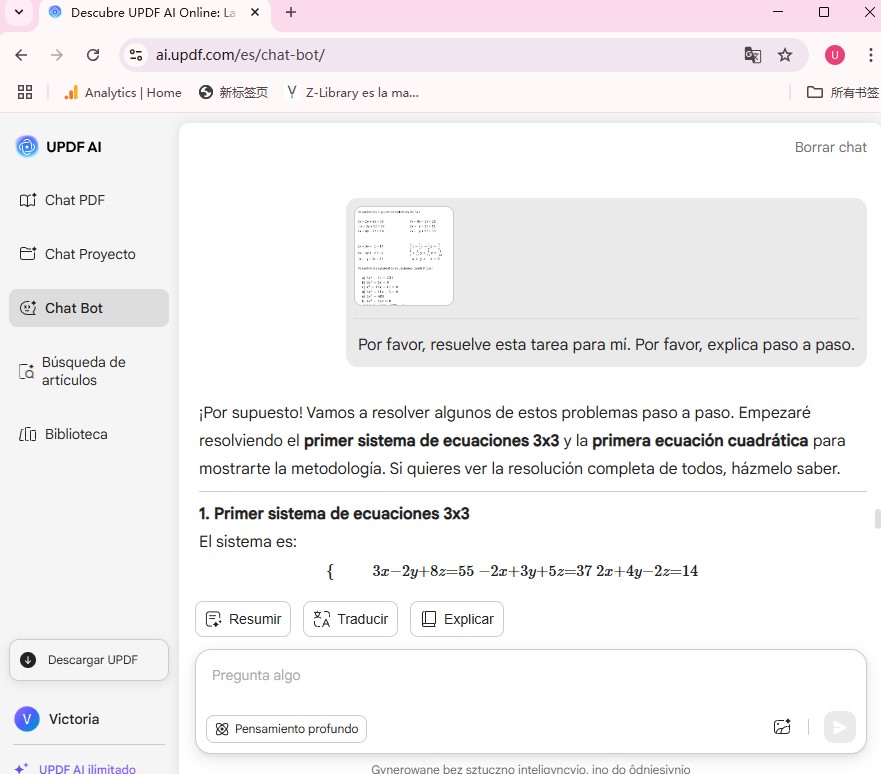The height and width of the screenshot is (774, 881).
Task: Click the UPDF AI logo icon
Action: (x=26, y=147)
